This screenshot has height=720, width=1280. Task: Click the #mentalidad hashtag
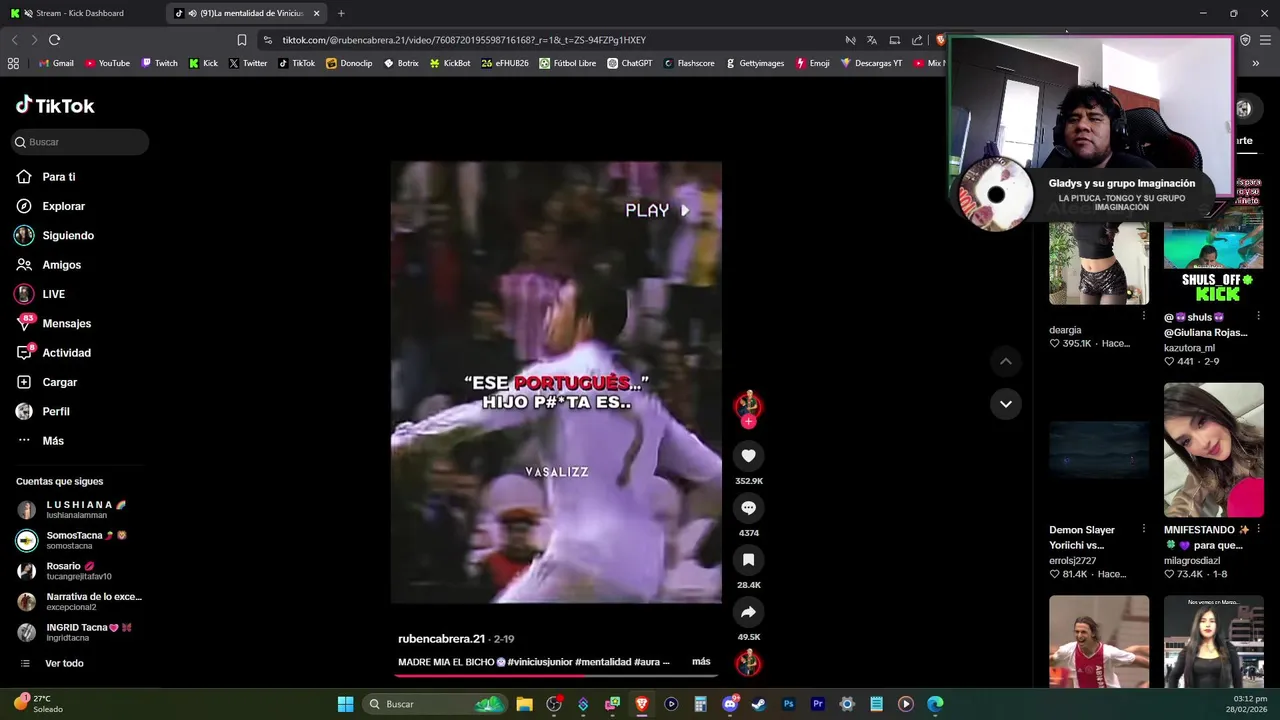coord(604,662)
